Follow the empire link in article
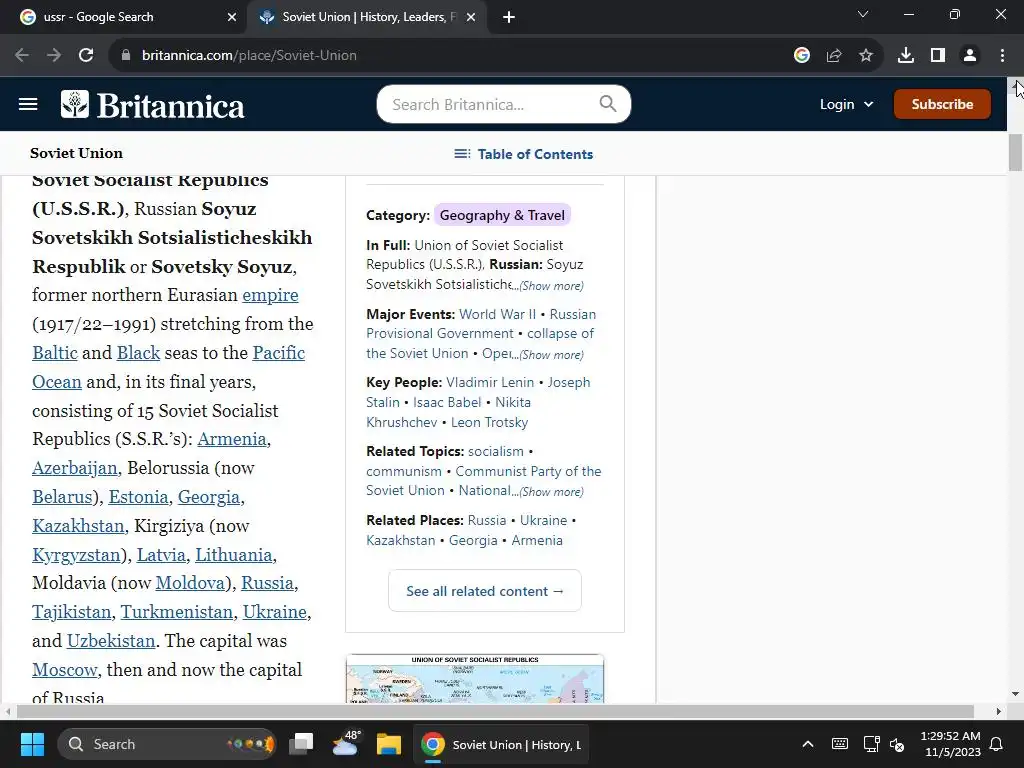The height and width of the screenshot is (768, 1024). pyautogui.click(x=270, y=295)
